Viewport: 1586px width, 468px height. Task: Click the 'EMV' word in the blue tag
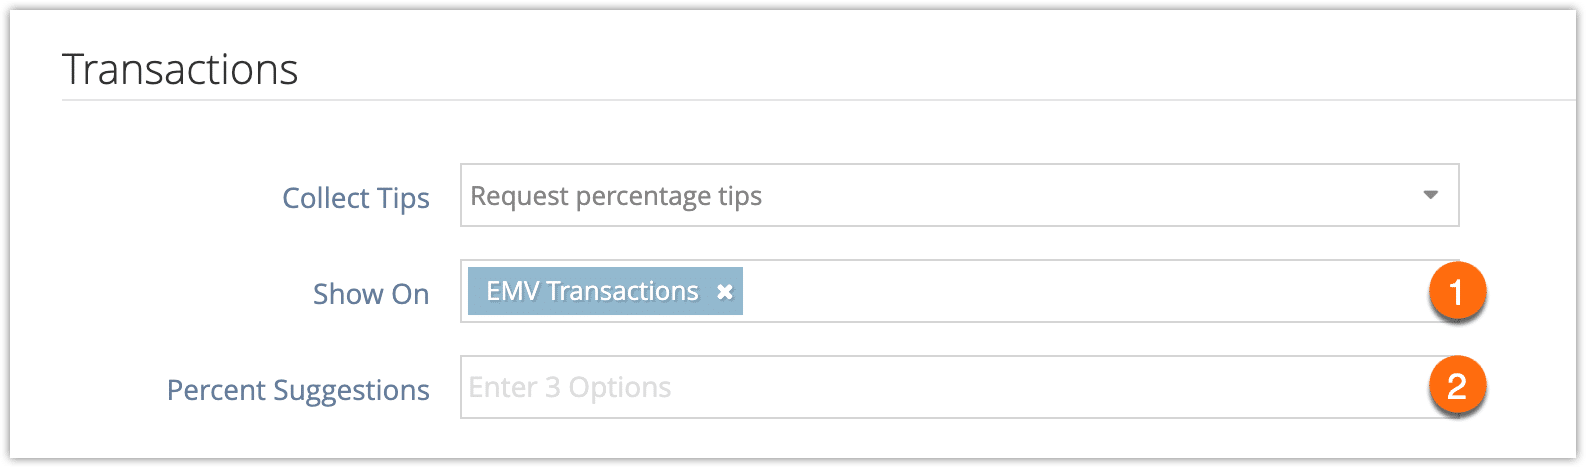tap(513, 291)
